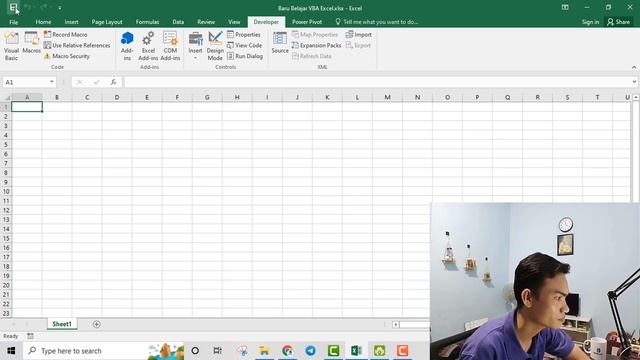Open COM Add-ins manager
Image resolution: width=640 pixels, height=360 pixels.
pyautogui.click(x=170, y=46)
